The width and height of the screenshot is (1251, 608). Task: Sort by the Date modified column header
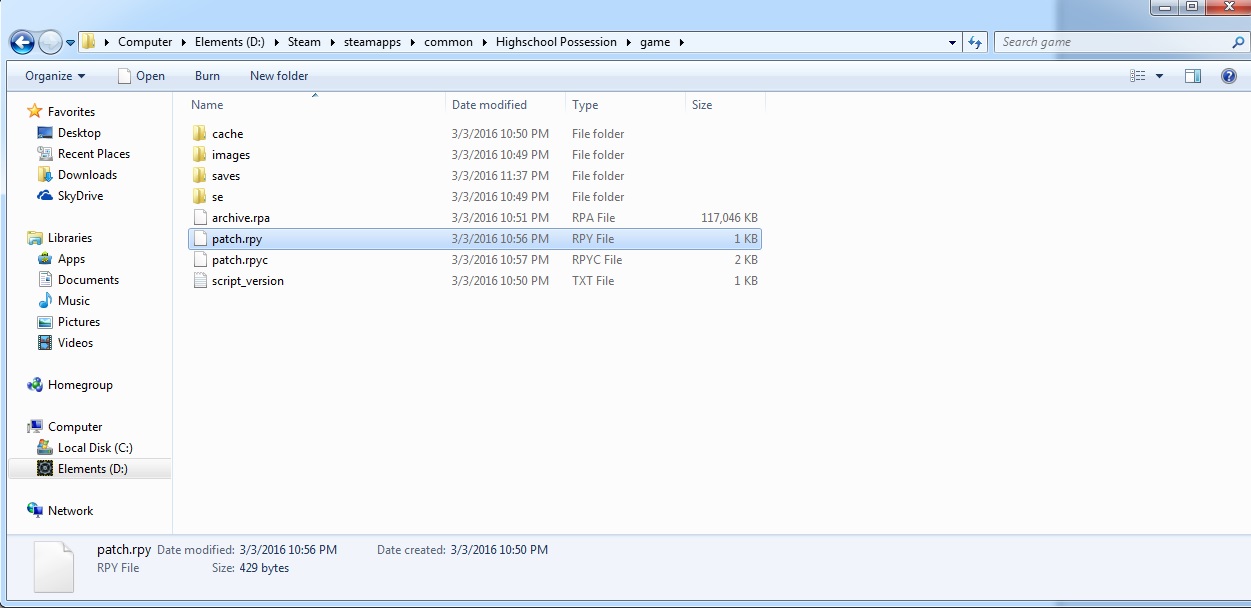tap(505, 104)
